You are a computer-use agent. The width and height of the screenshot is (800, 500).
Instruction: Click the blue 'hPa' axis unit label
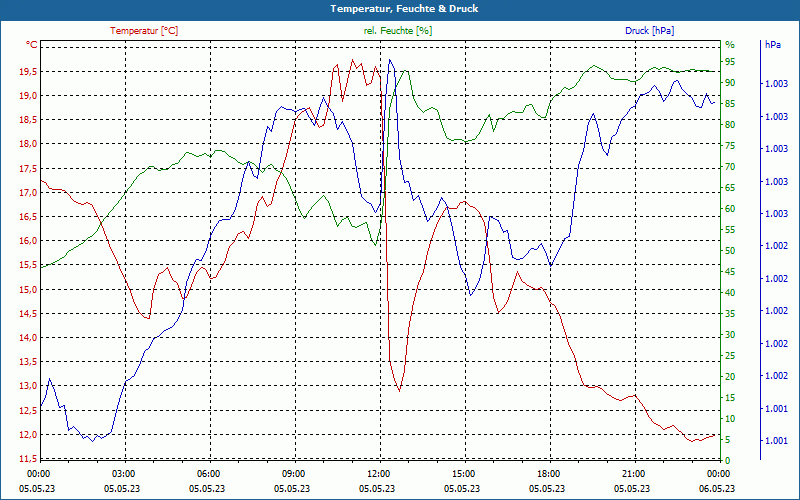[773, 45]
